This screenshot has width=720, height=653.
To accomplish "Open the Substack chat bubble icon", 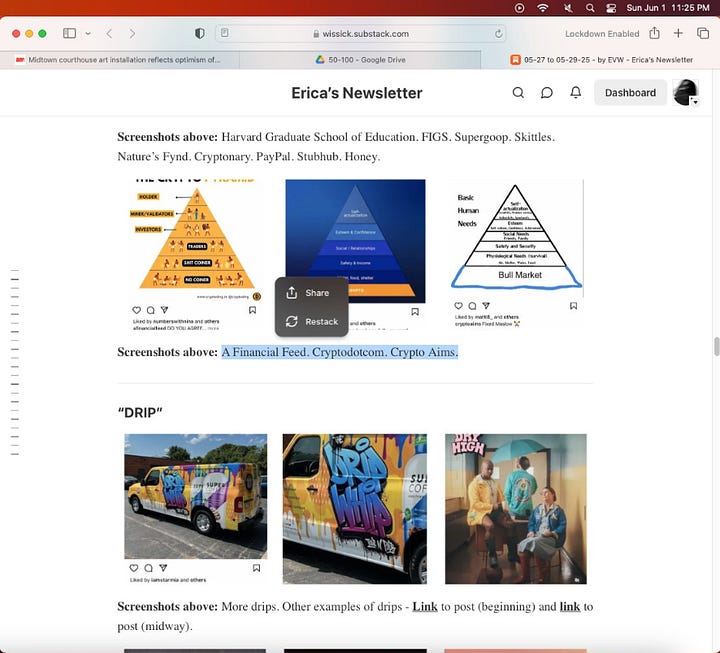I will [546, 93].
